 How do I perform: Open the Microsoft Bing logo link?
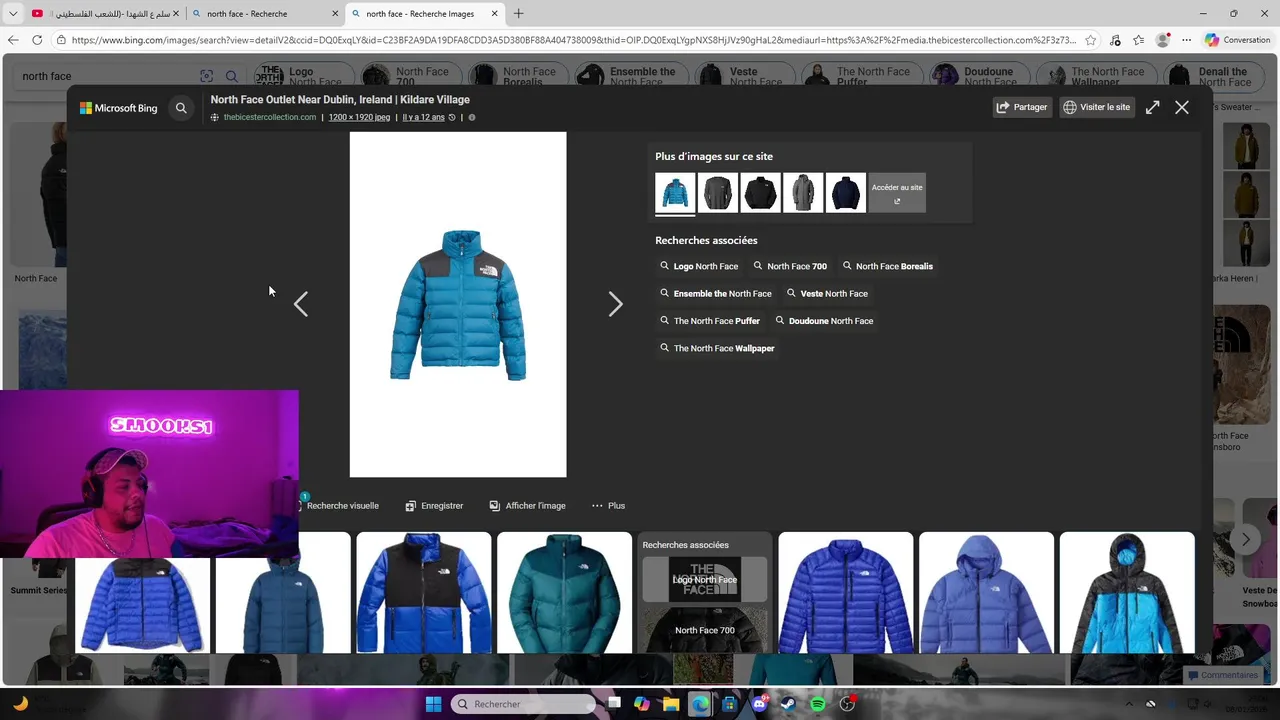pyautogui.click(x=119, y=108)
